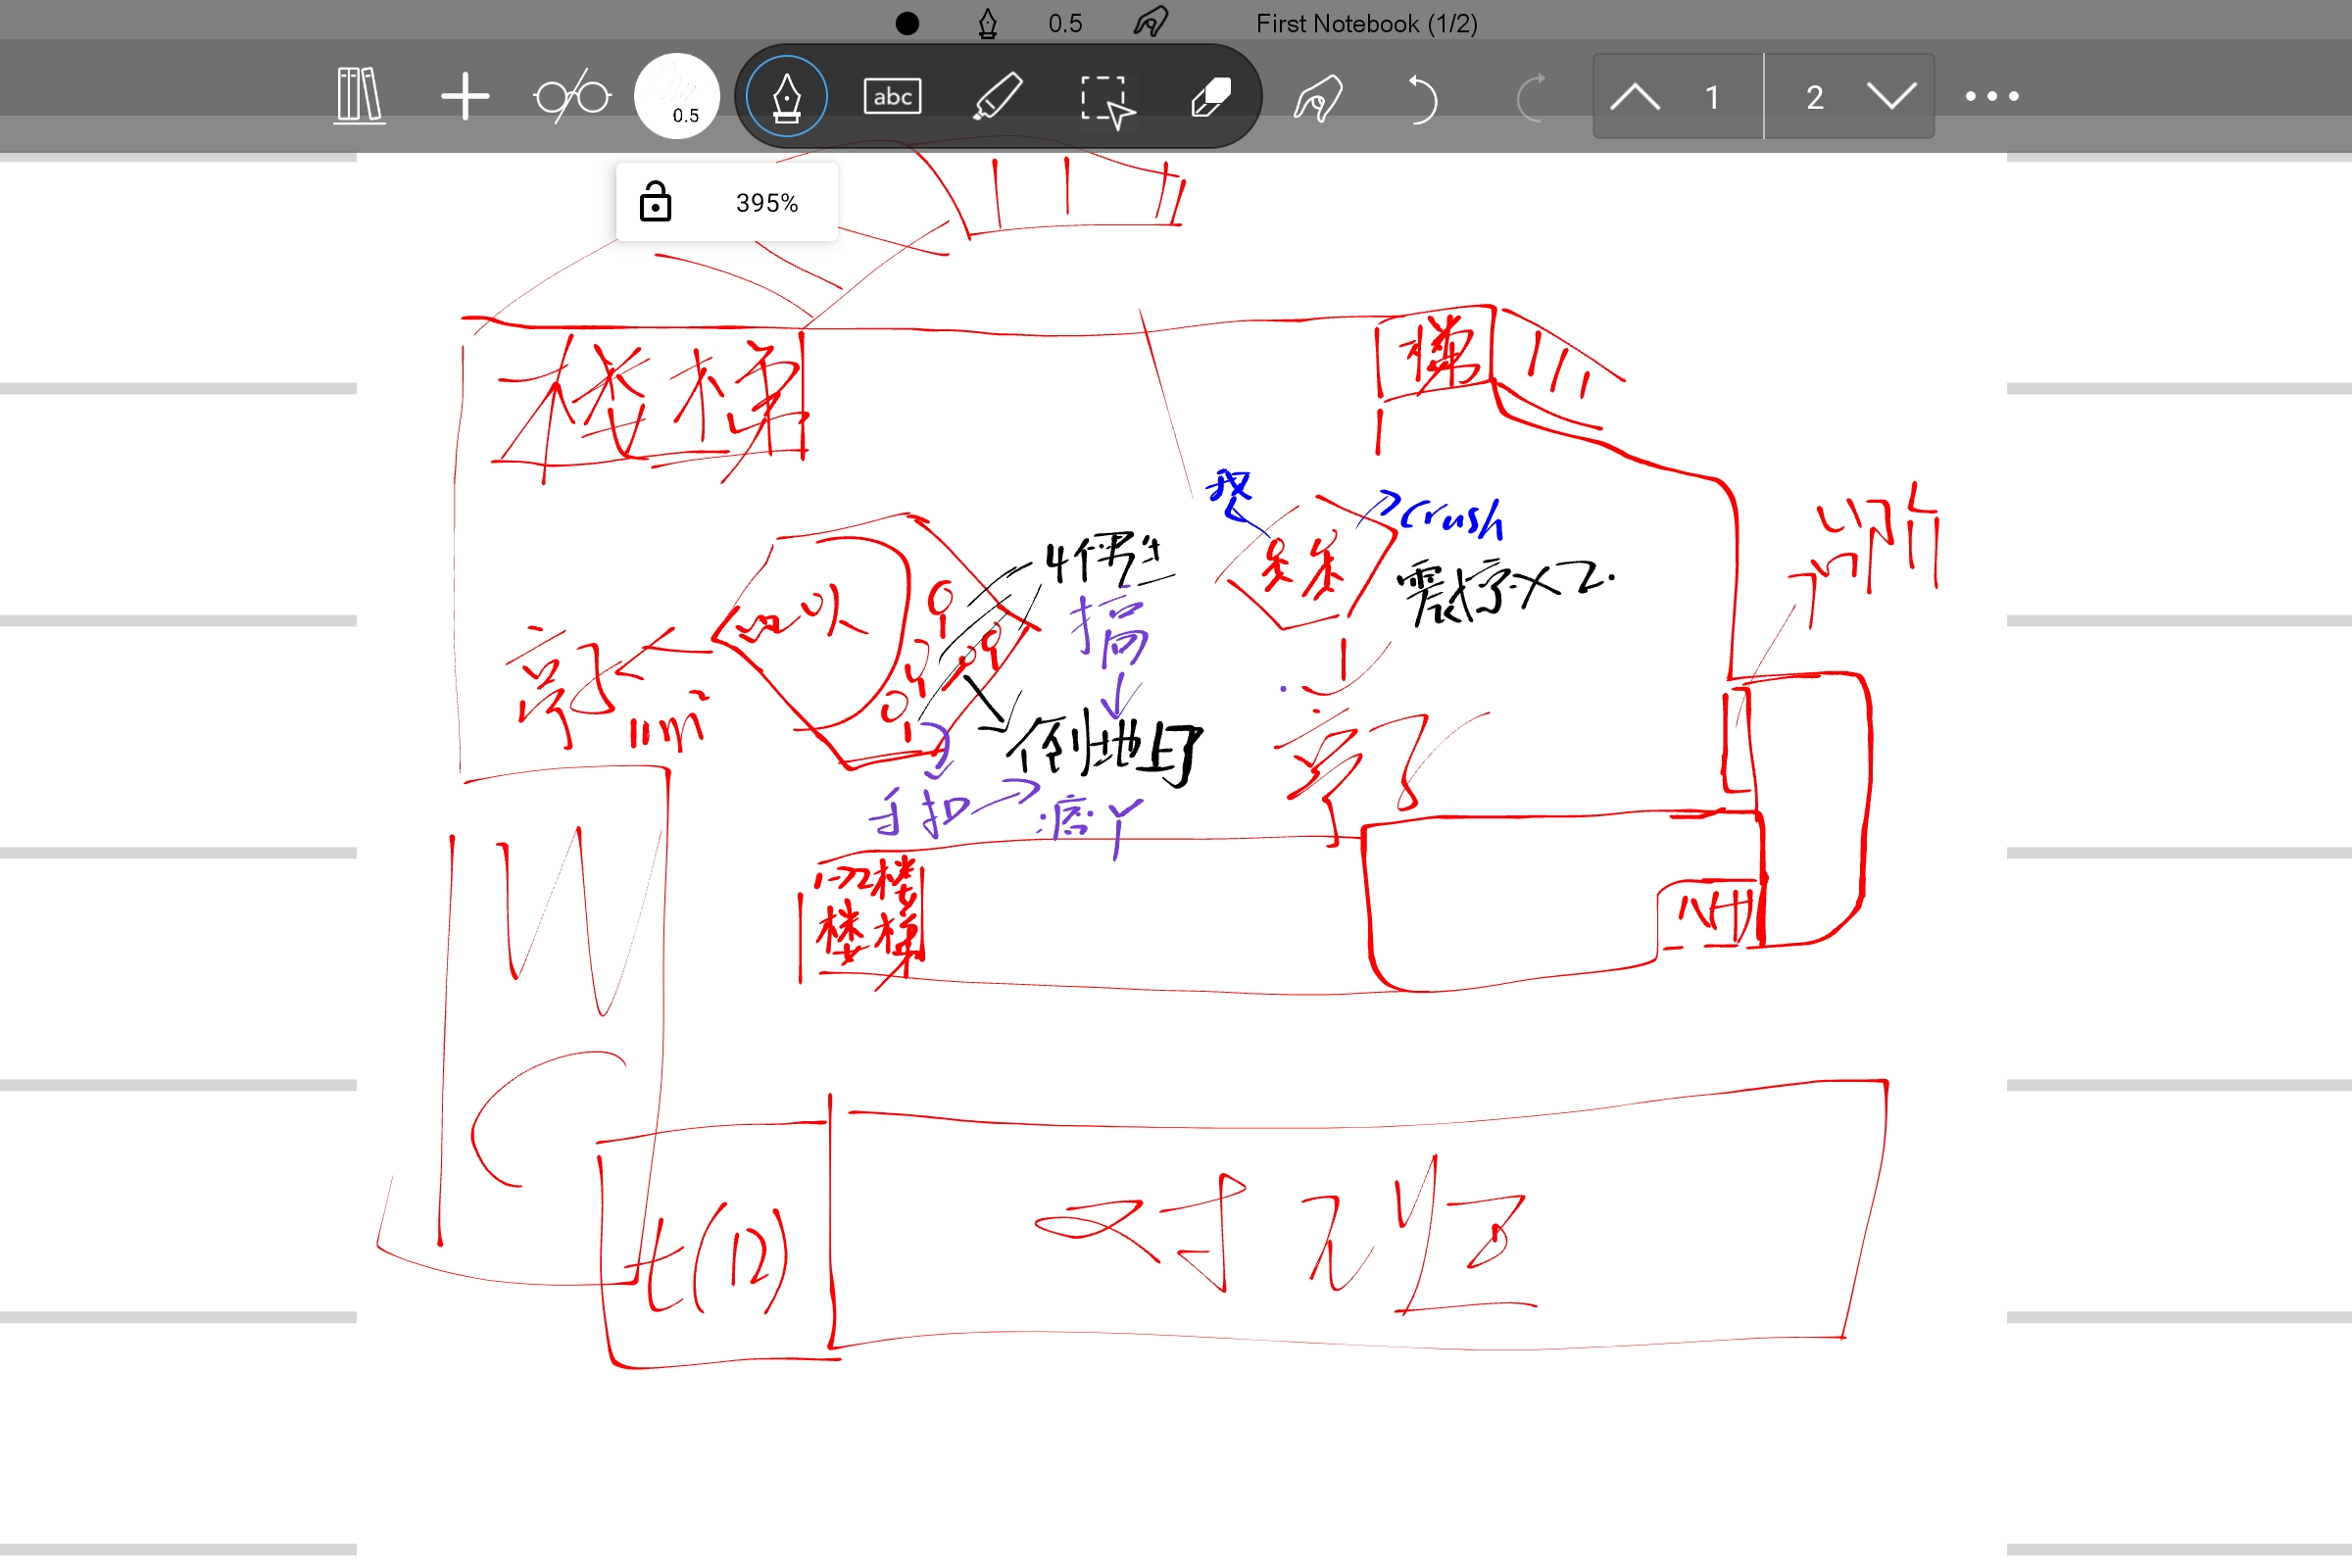Choose the highlighter tool
Viewport: 2352px width, 1568px height.
pos(998,96)
